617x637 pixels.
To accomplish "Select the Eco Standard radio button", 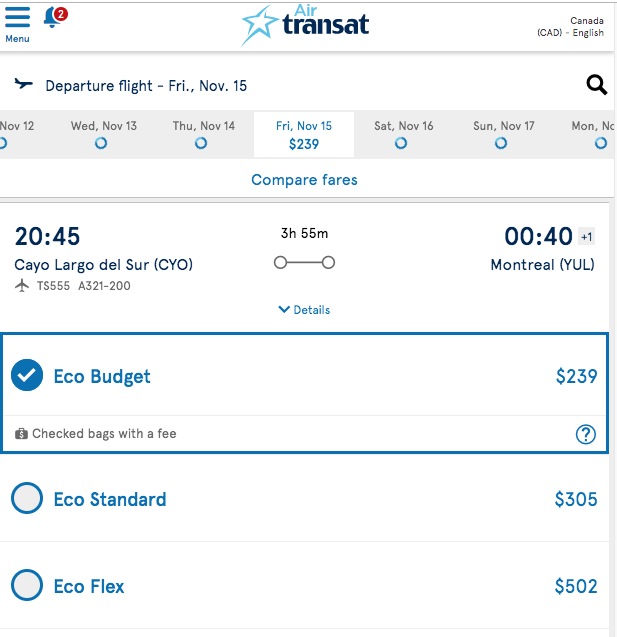I will 27,498.
